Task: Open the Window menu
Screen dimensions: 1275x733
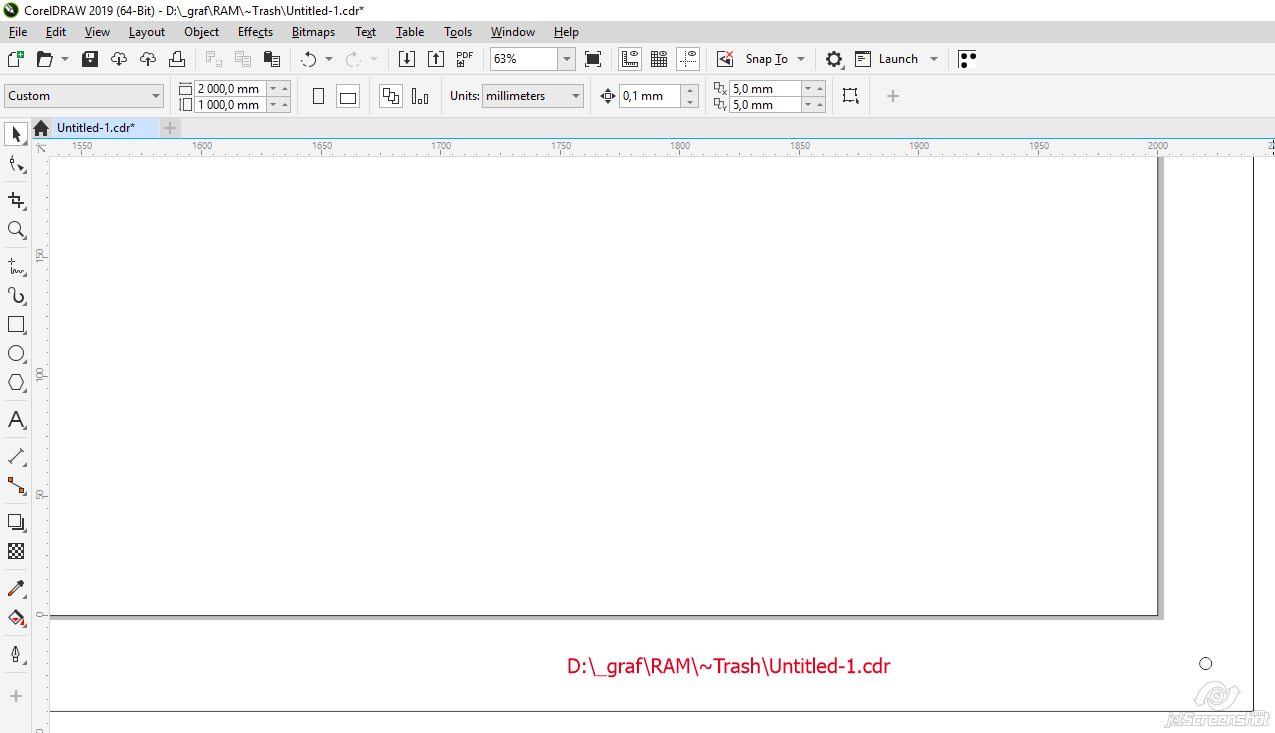Action: [513, 32]
